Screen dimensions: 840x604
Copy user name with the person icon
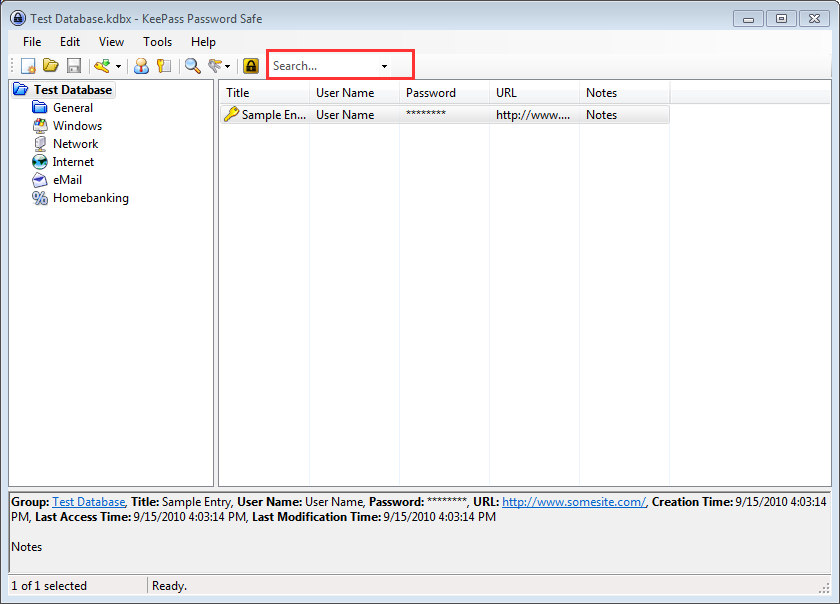141,66
